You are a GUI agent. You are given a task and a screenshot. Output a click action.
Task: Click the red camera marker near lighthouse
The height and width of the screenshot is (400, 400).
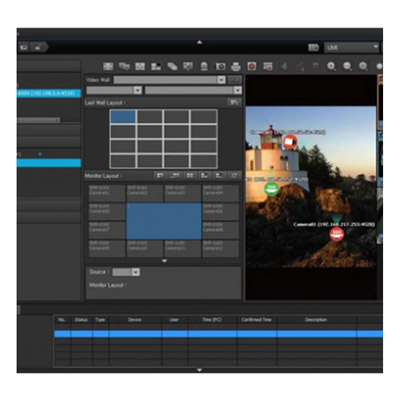point(290,142)
